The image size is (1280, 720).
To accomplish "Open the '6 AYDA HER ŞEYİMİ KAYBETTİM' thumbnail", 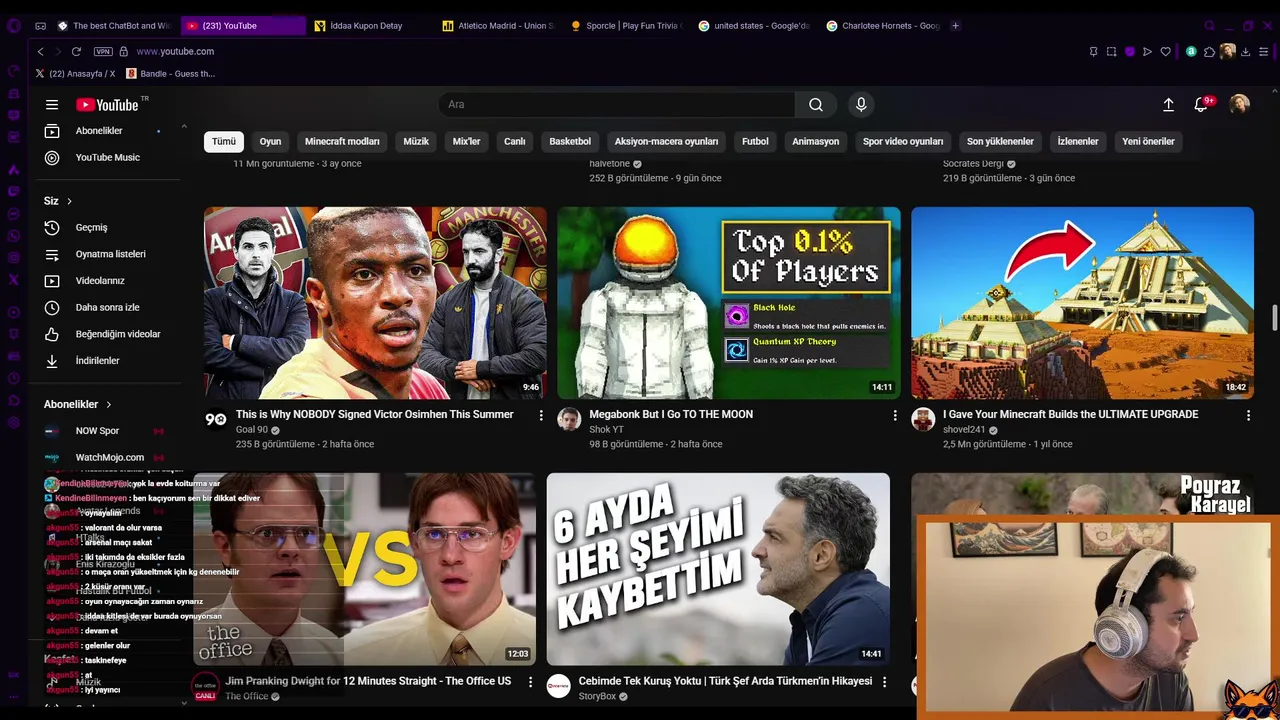I will click(718, 569).
